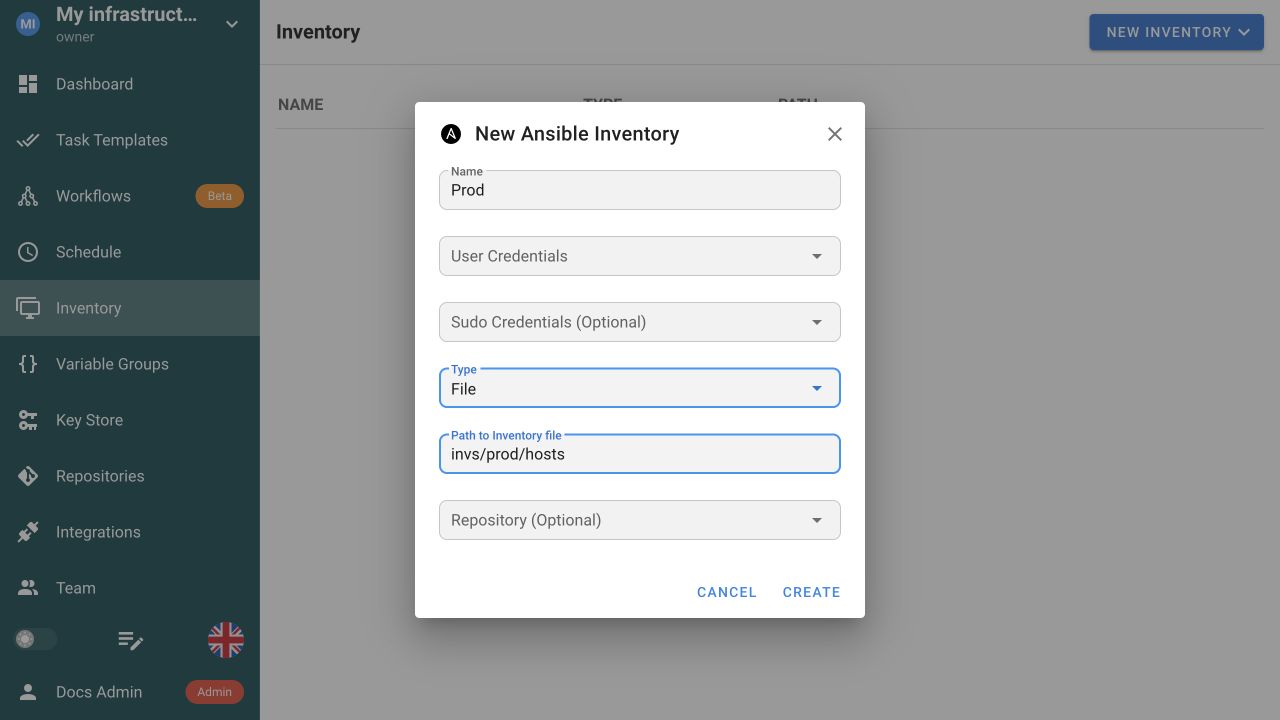Click the Inventory monitor icon
This screenshot has height=720, width=1280.
point(28,308)
